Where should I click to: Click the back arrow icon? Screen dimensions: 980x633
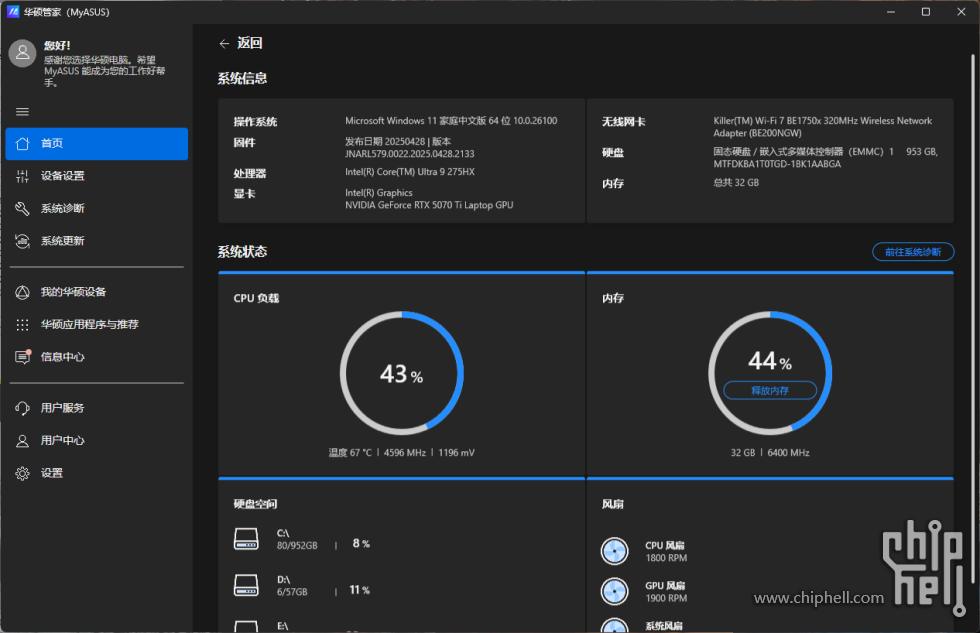(224, 44)
